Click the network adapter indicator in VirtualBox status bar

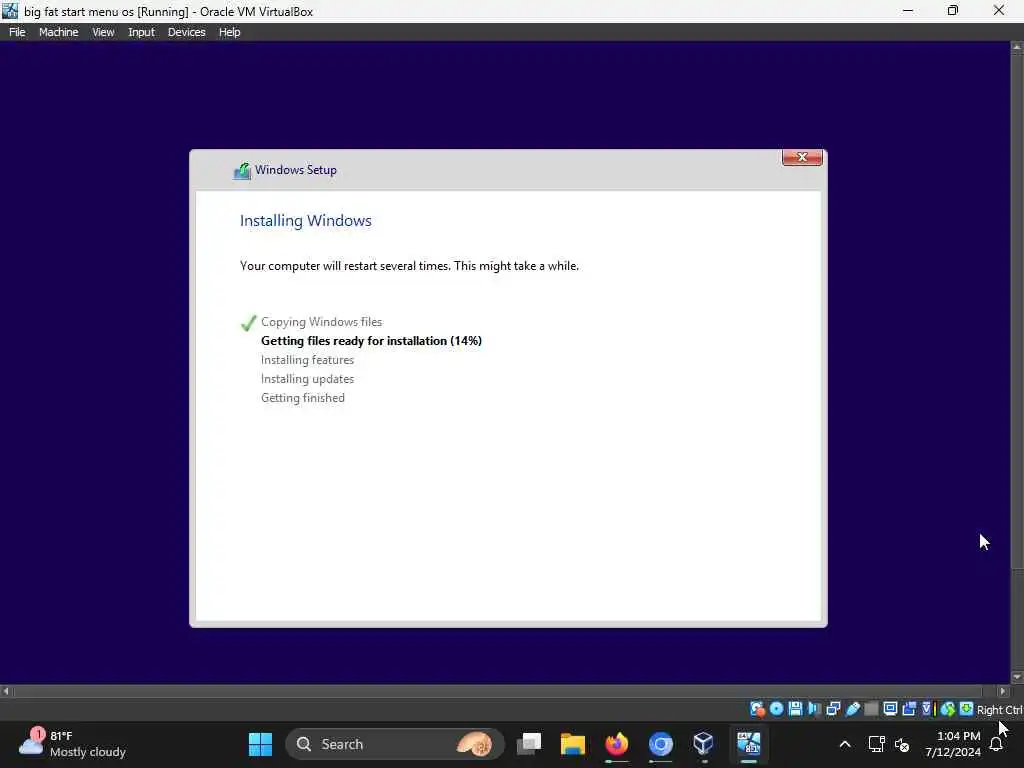tap(833, 709)
